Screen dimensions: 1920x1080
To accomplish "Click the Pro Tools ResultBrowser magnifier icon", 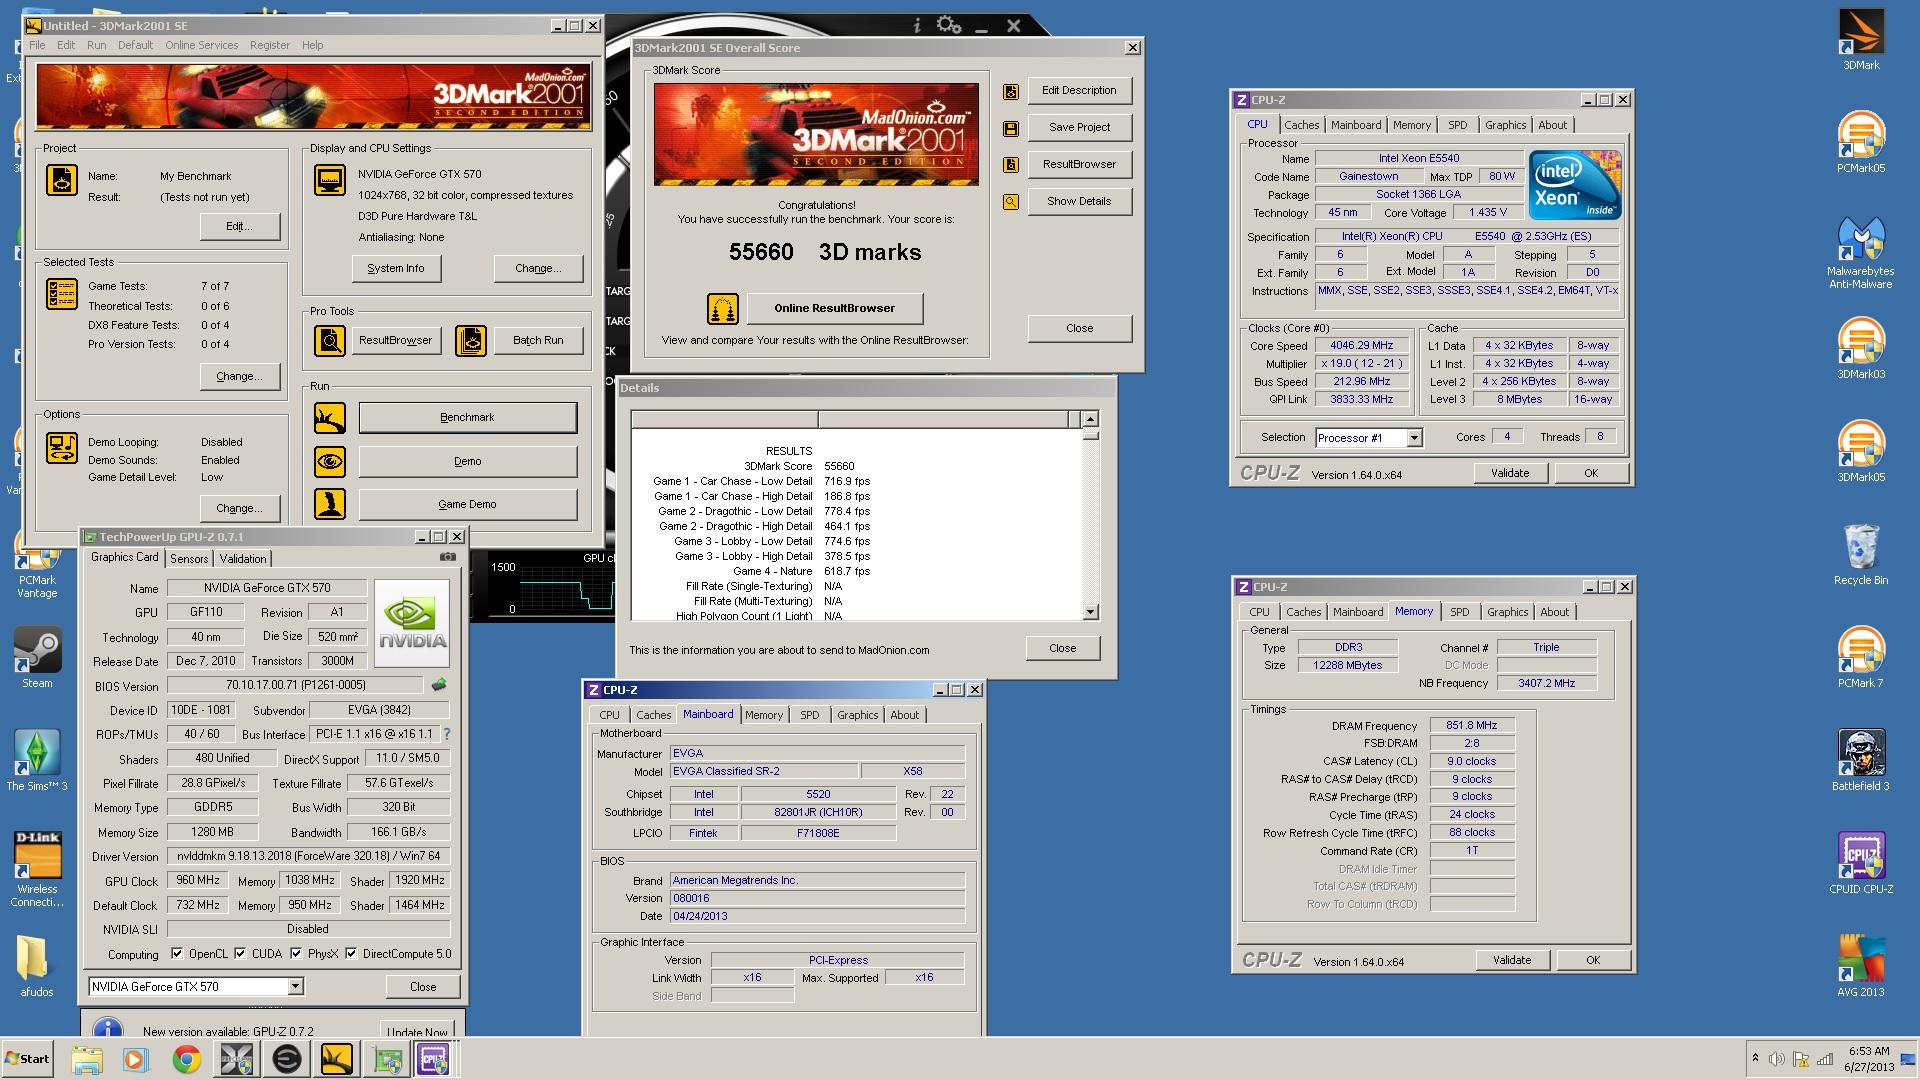I will tap(329, 341).
